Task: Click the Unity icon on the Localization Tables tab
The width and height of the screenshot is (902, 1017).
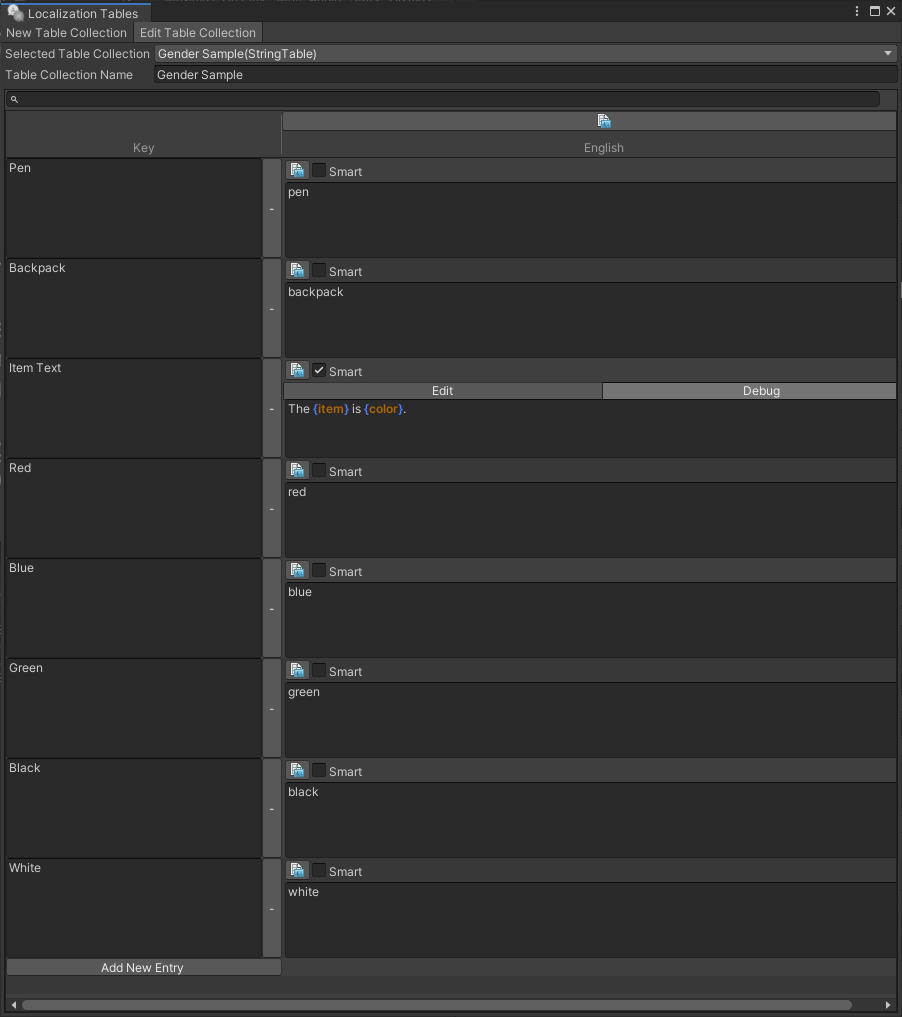Action: (14, 13)
